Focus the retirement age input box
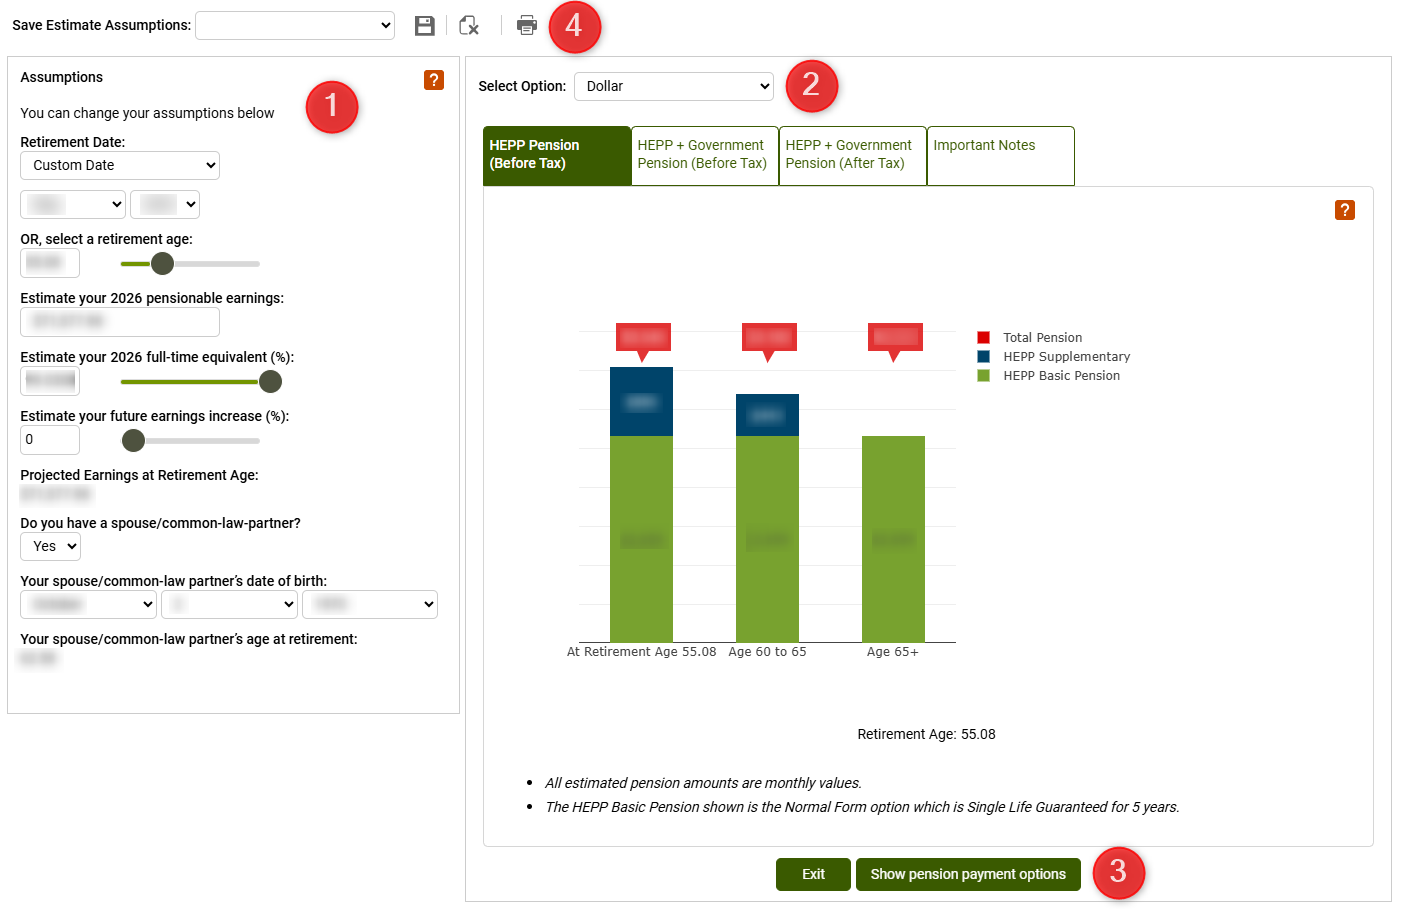Image resolution: width=1406 pixels, height=912 pixels. 50,264
